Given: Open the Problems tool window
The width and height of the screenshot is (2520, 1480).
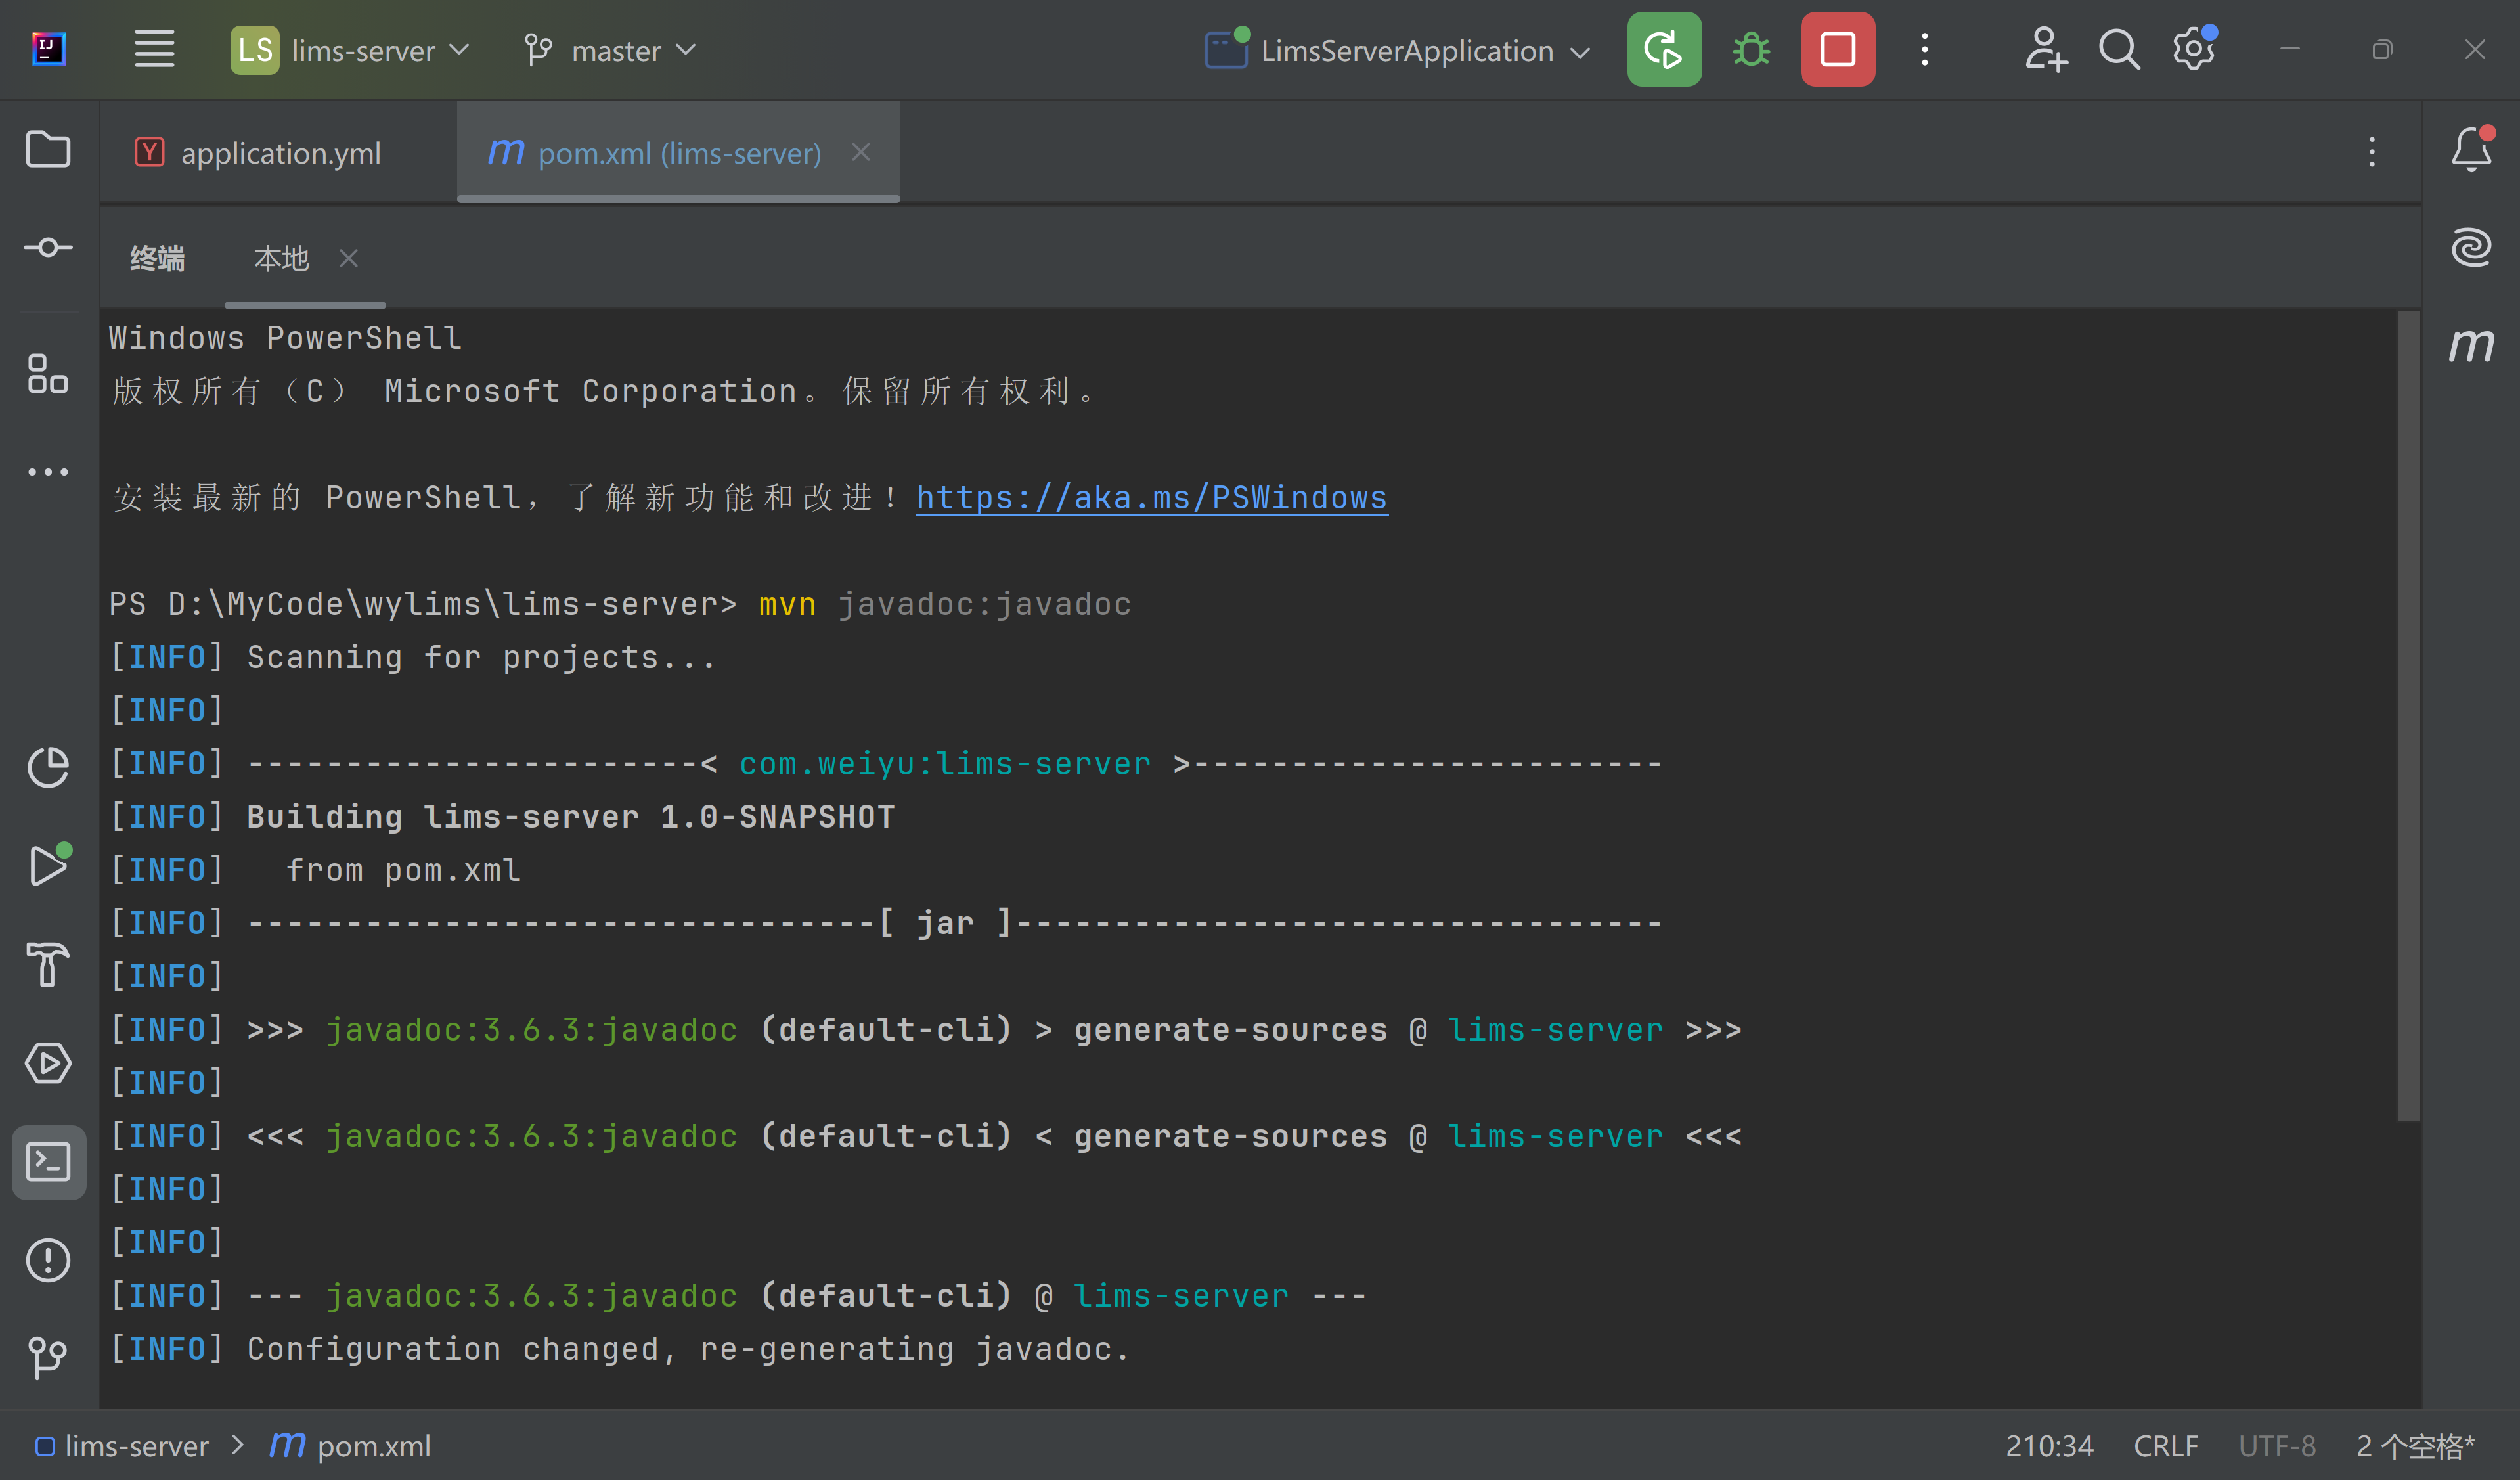Looking at the screenshot, I should pyautogui.click(x=48, y=1260).
